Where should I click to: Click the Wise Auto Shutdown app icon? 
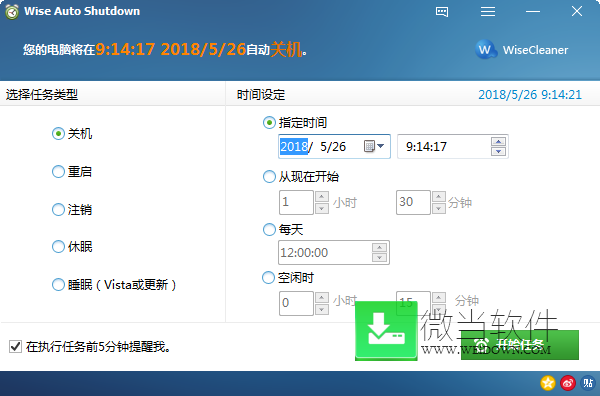tap(12, 12)
